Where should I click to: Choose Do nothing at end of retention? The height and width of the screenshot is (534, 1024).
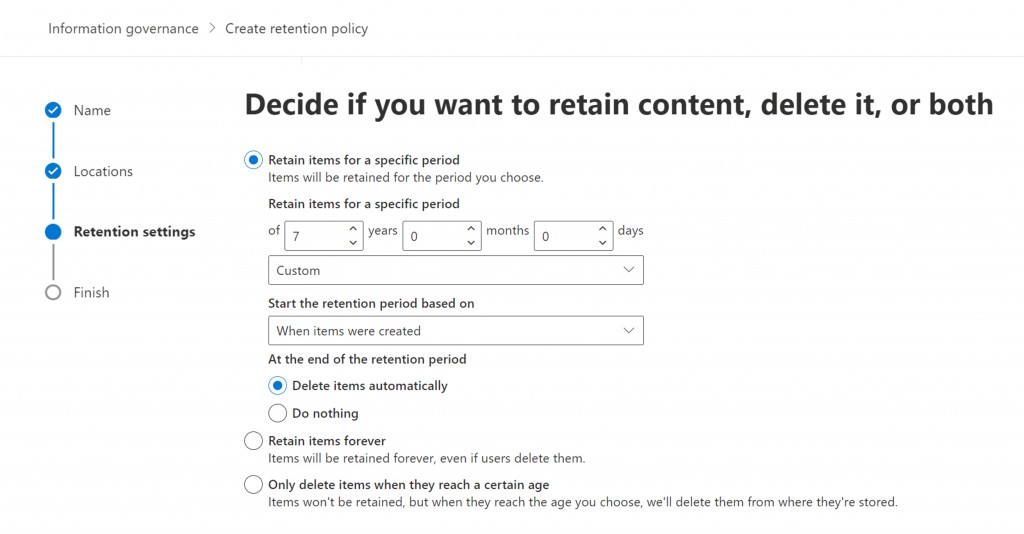point(278,413)
